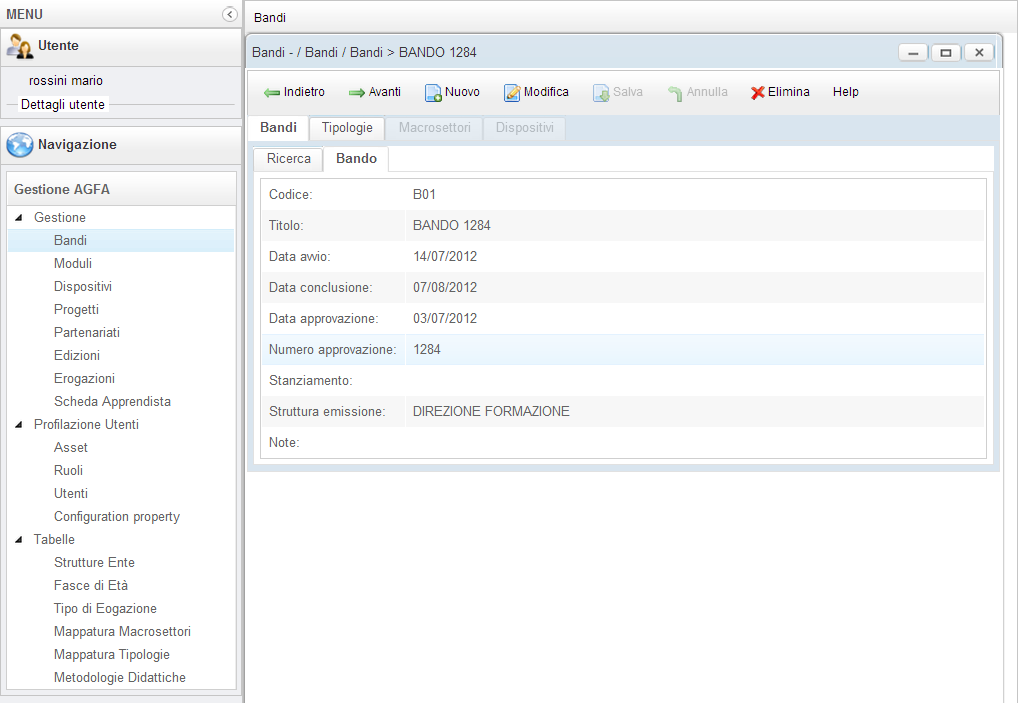The width and height of the screenshot is (1019, 703).
Task: Collapse the Profilazione Utenti tree node
Action: click(x=20, y=425)
